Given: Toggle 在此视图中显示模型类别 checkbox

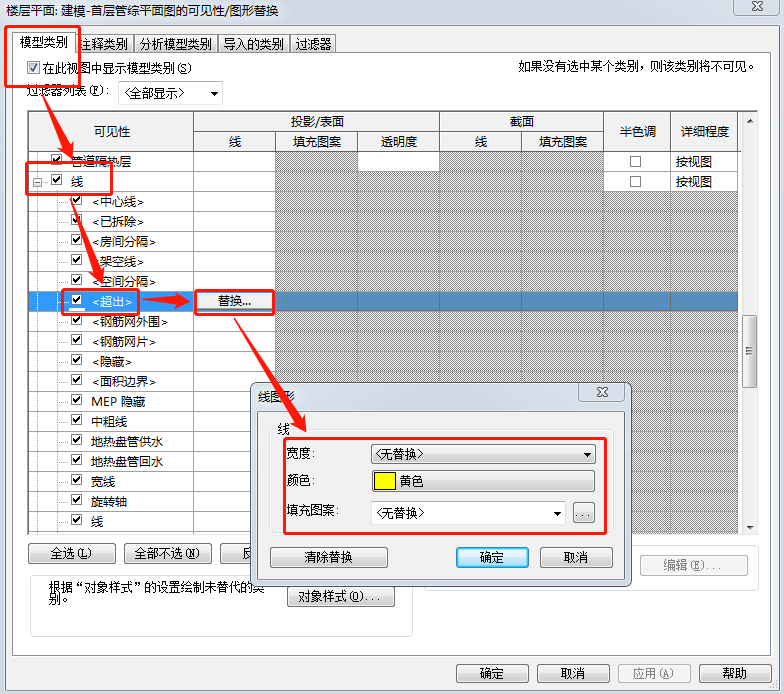Looking at the screenshot, I should point(33,68).
